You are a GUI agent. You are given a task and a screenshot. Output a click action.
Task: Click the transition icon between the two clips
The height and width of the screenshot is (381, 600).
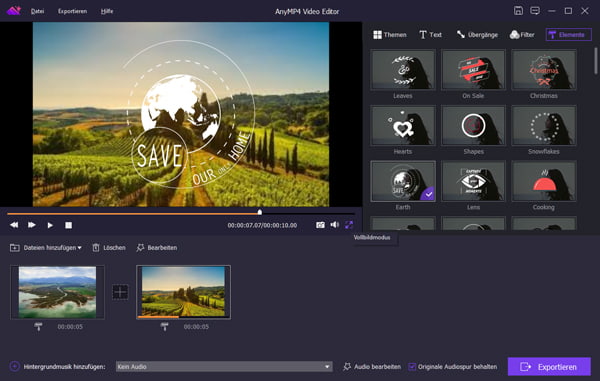[120, 292]
